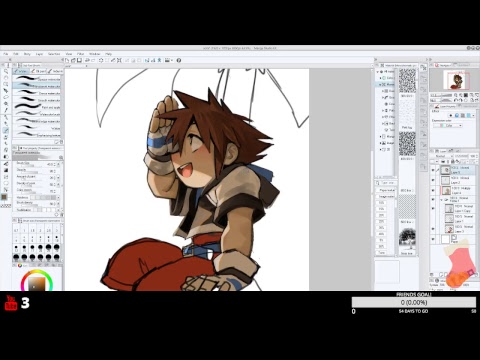Click the Undo icon in the toolbar

87,60
